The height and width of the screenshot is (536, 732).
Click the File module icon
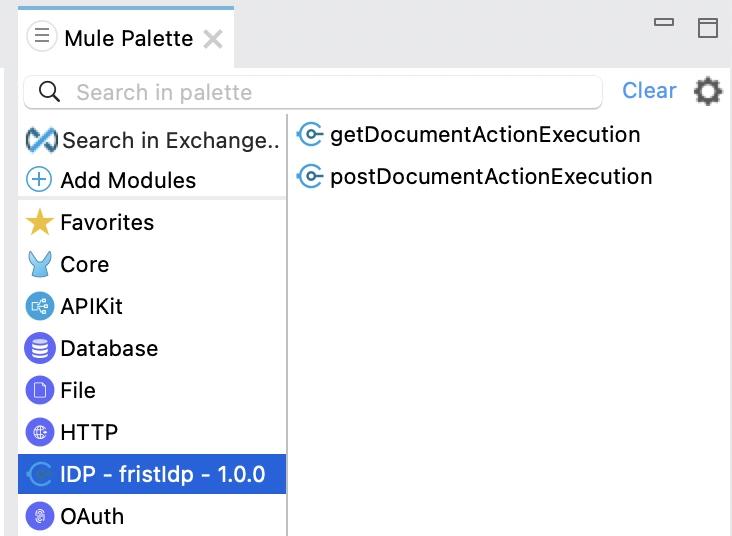39,390
